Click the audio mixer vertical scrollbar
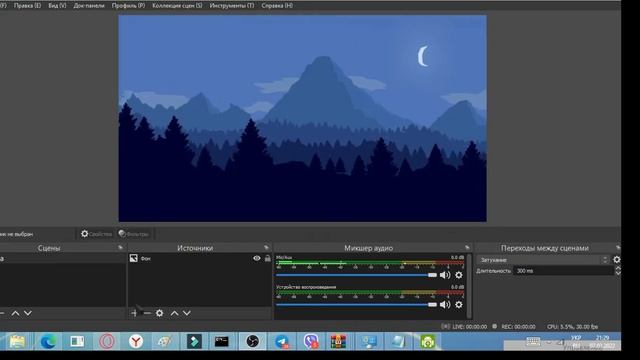Image resolution: width=640 pixels, height=360 pixels. (469, 286)
